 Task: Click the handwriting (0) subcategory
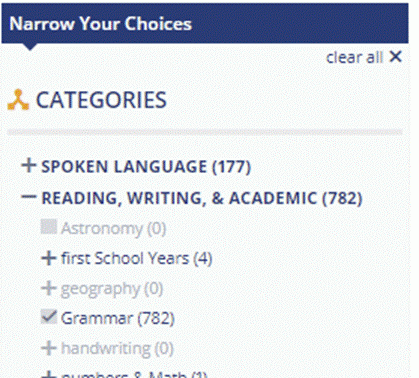pos(117,349)
